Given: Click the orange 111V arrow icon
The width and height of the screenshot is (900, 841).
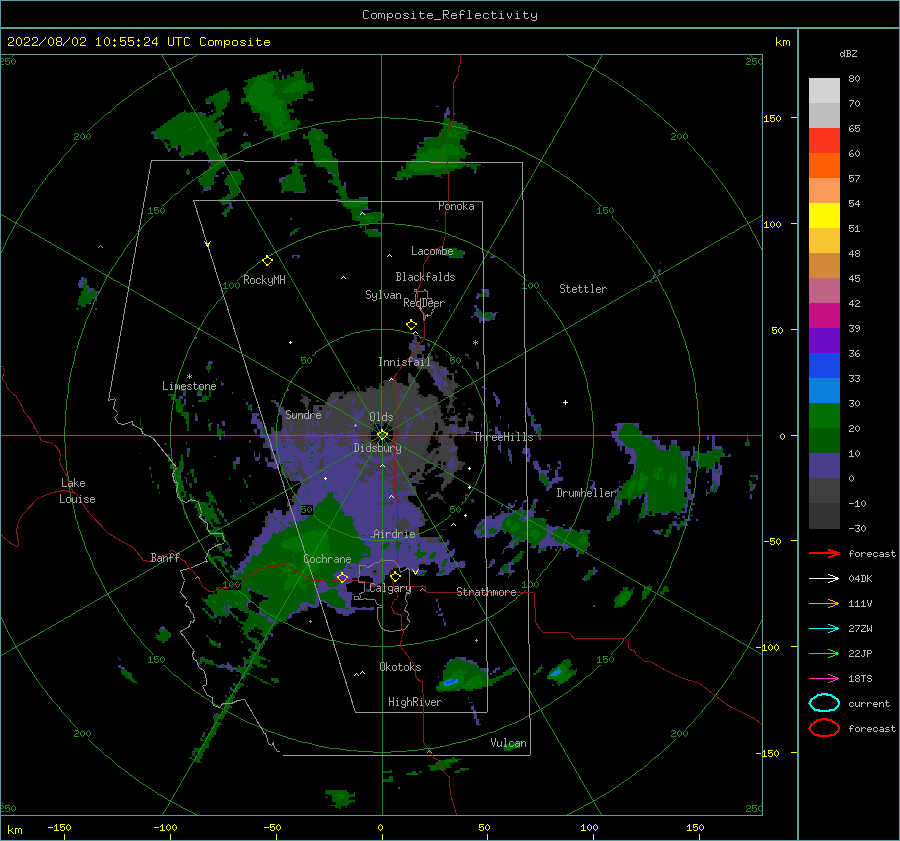Looking at the screenshot, I should pos(824,603).
